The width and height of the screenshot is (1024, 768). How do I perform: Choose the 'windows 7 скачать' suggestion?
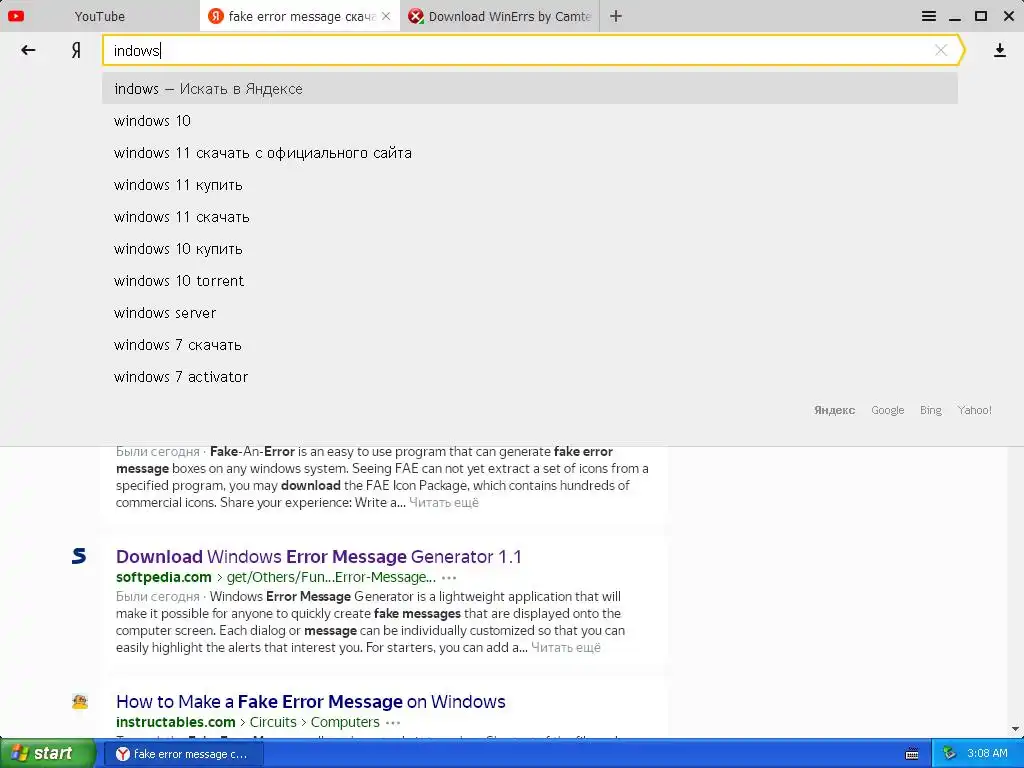coord(530,345)
